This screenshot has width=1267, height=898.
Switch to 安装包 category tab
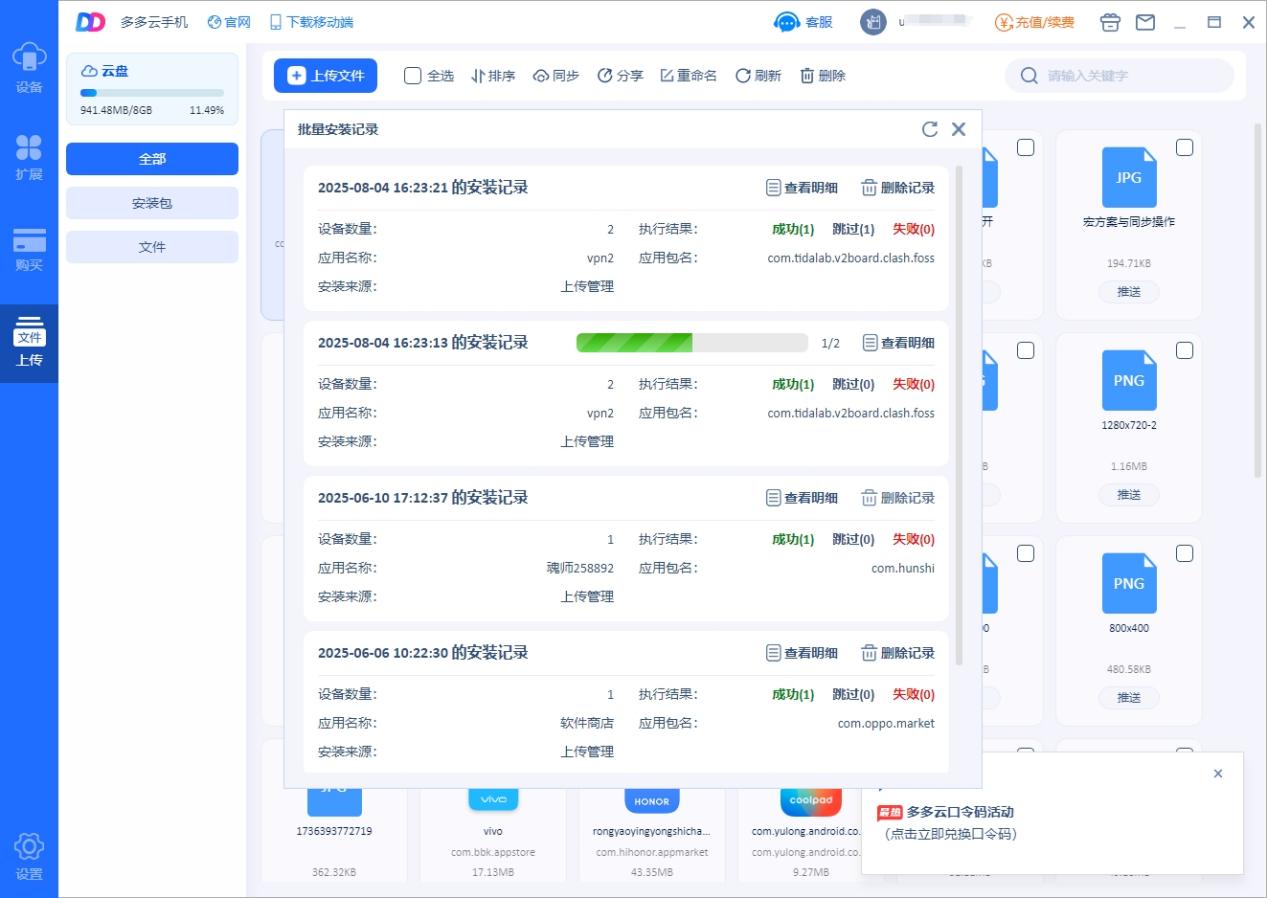pos(152,203)
